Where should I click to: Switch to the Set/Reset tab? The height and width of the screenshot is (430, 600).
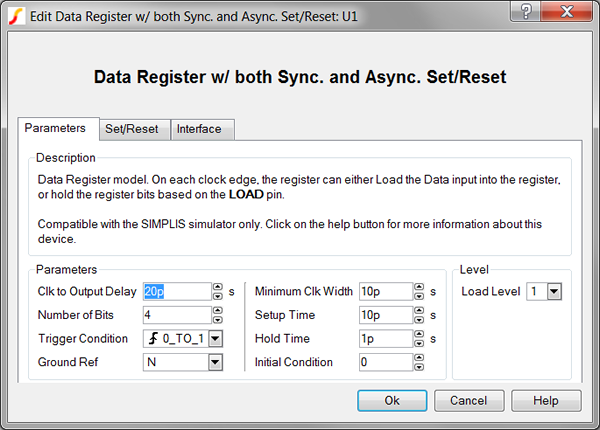pyautogui.click(x=135, y=129)
